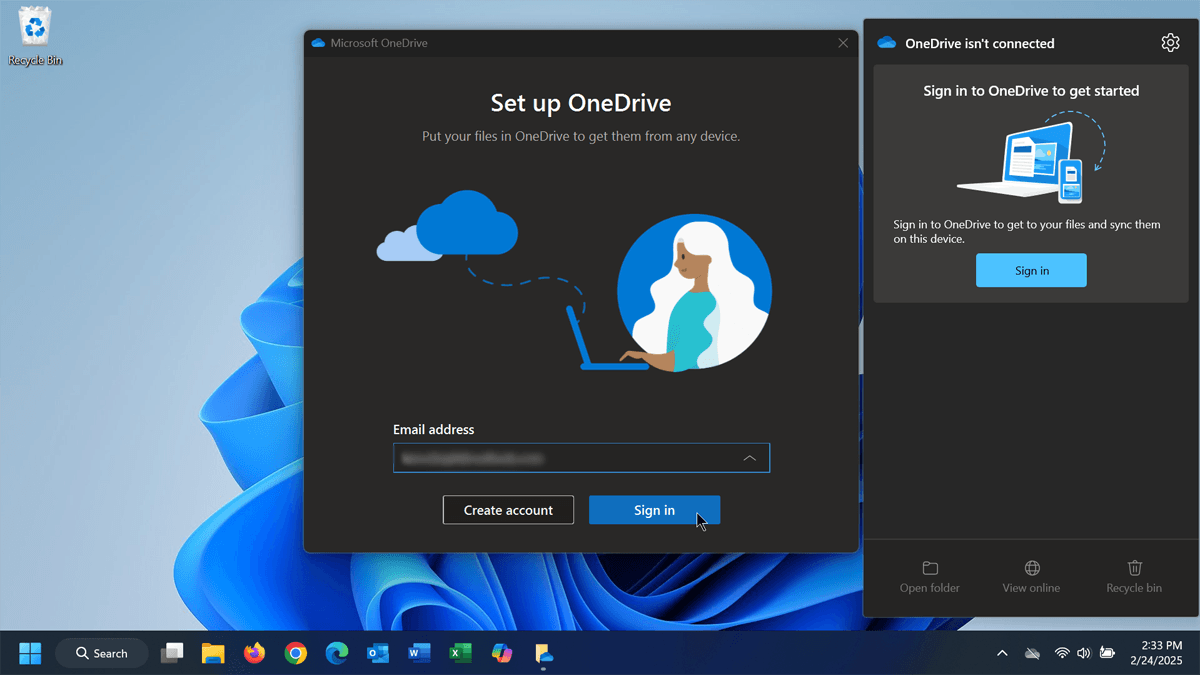Click the OneDrive cloud icon in system tray
Viewport: 1200px width, 675px height.
[1032, 652]
